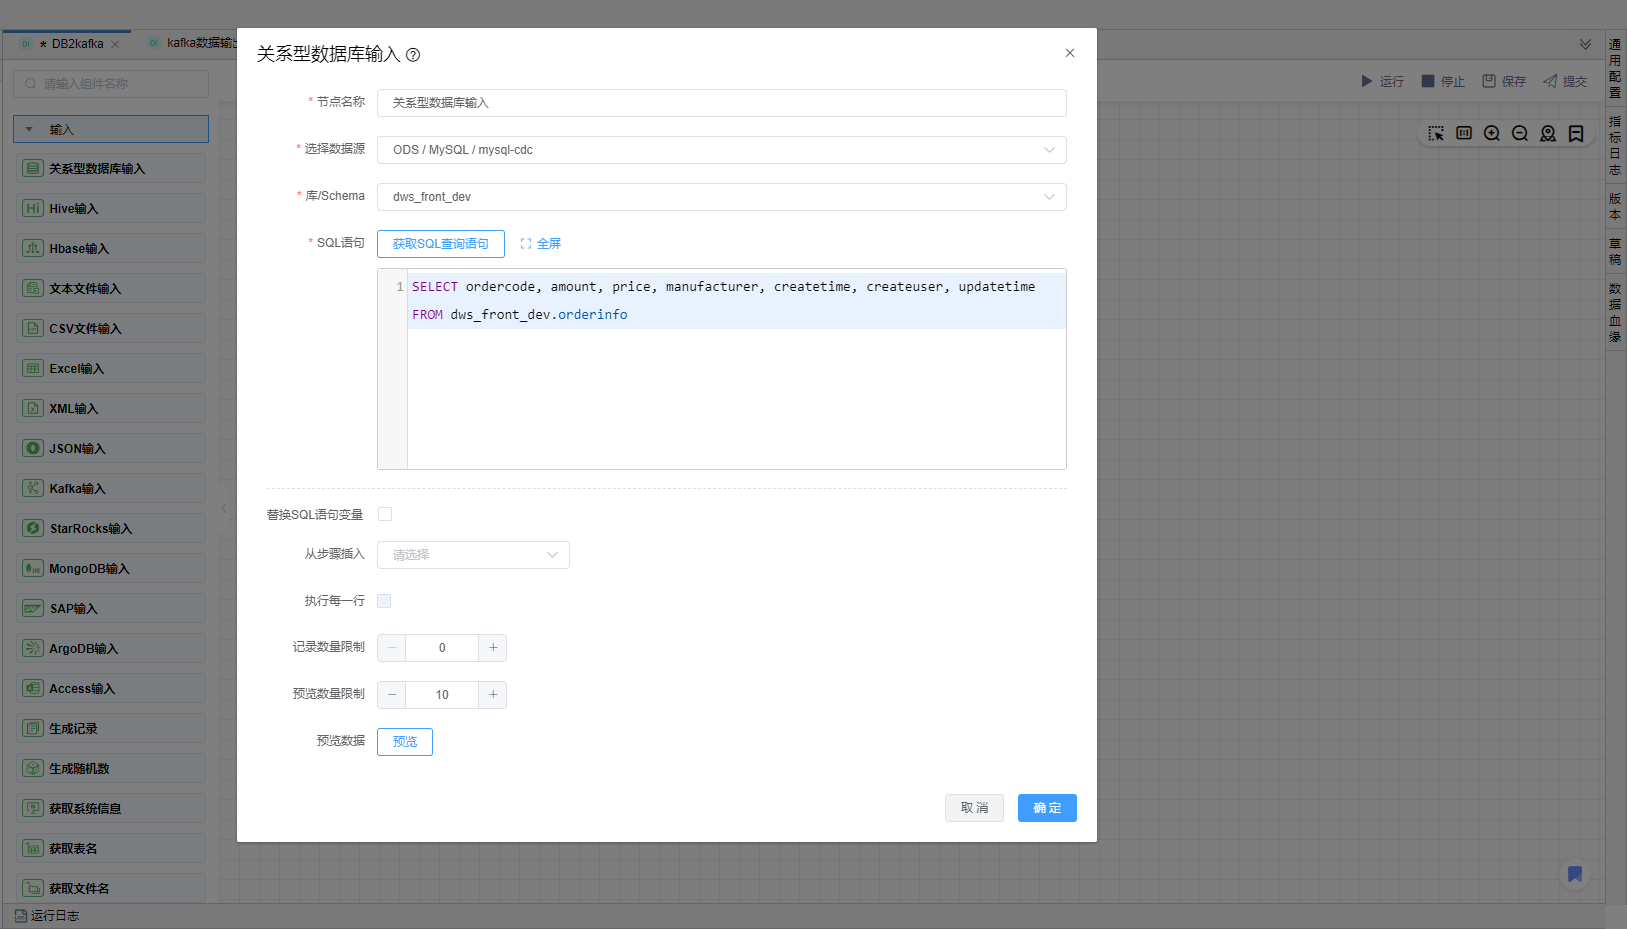Open the 通用配置 side tab
Image resolution: width=1627 pixels, height=929 pixels.
point(1615,68)
